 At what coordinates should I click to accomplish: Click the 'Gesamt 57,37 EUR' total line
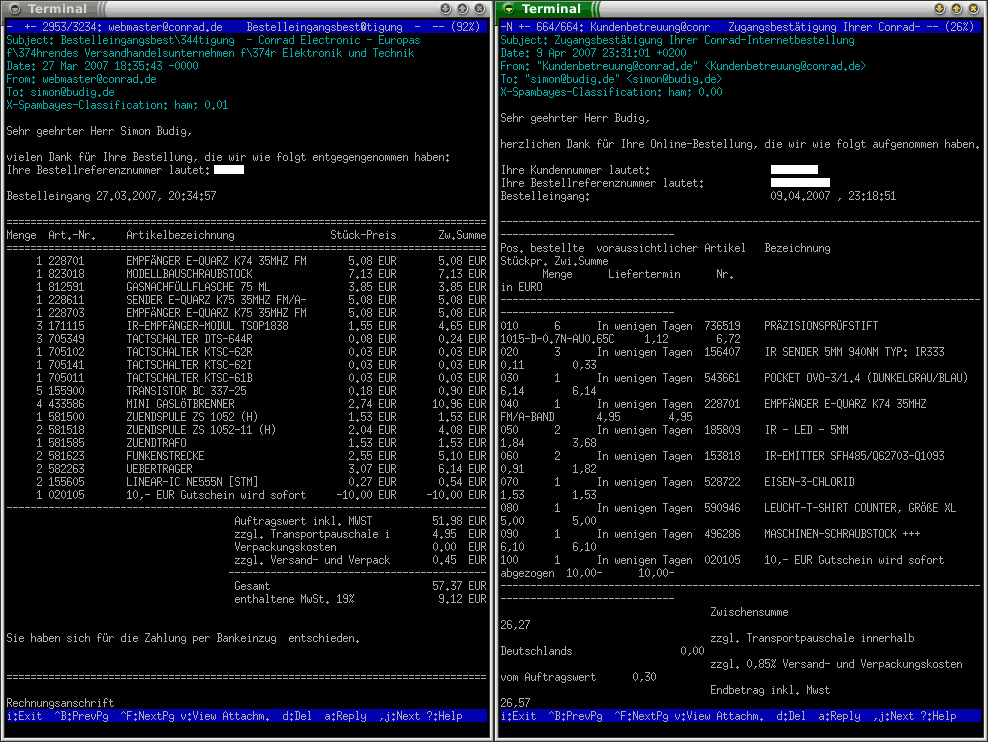click(360, 586)
